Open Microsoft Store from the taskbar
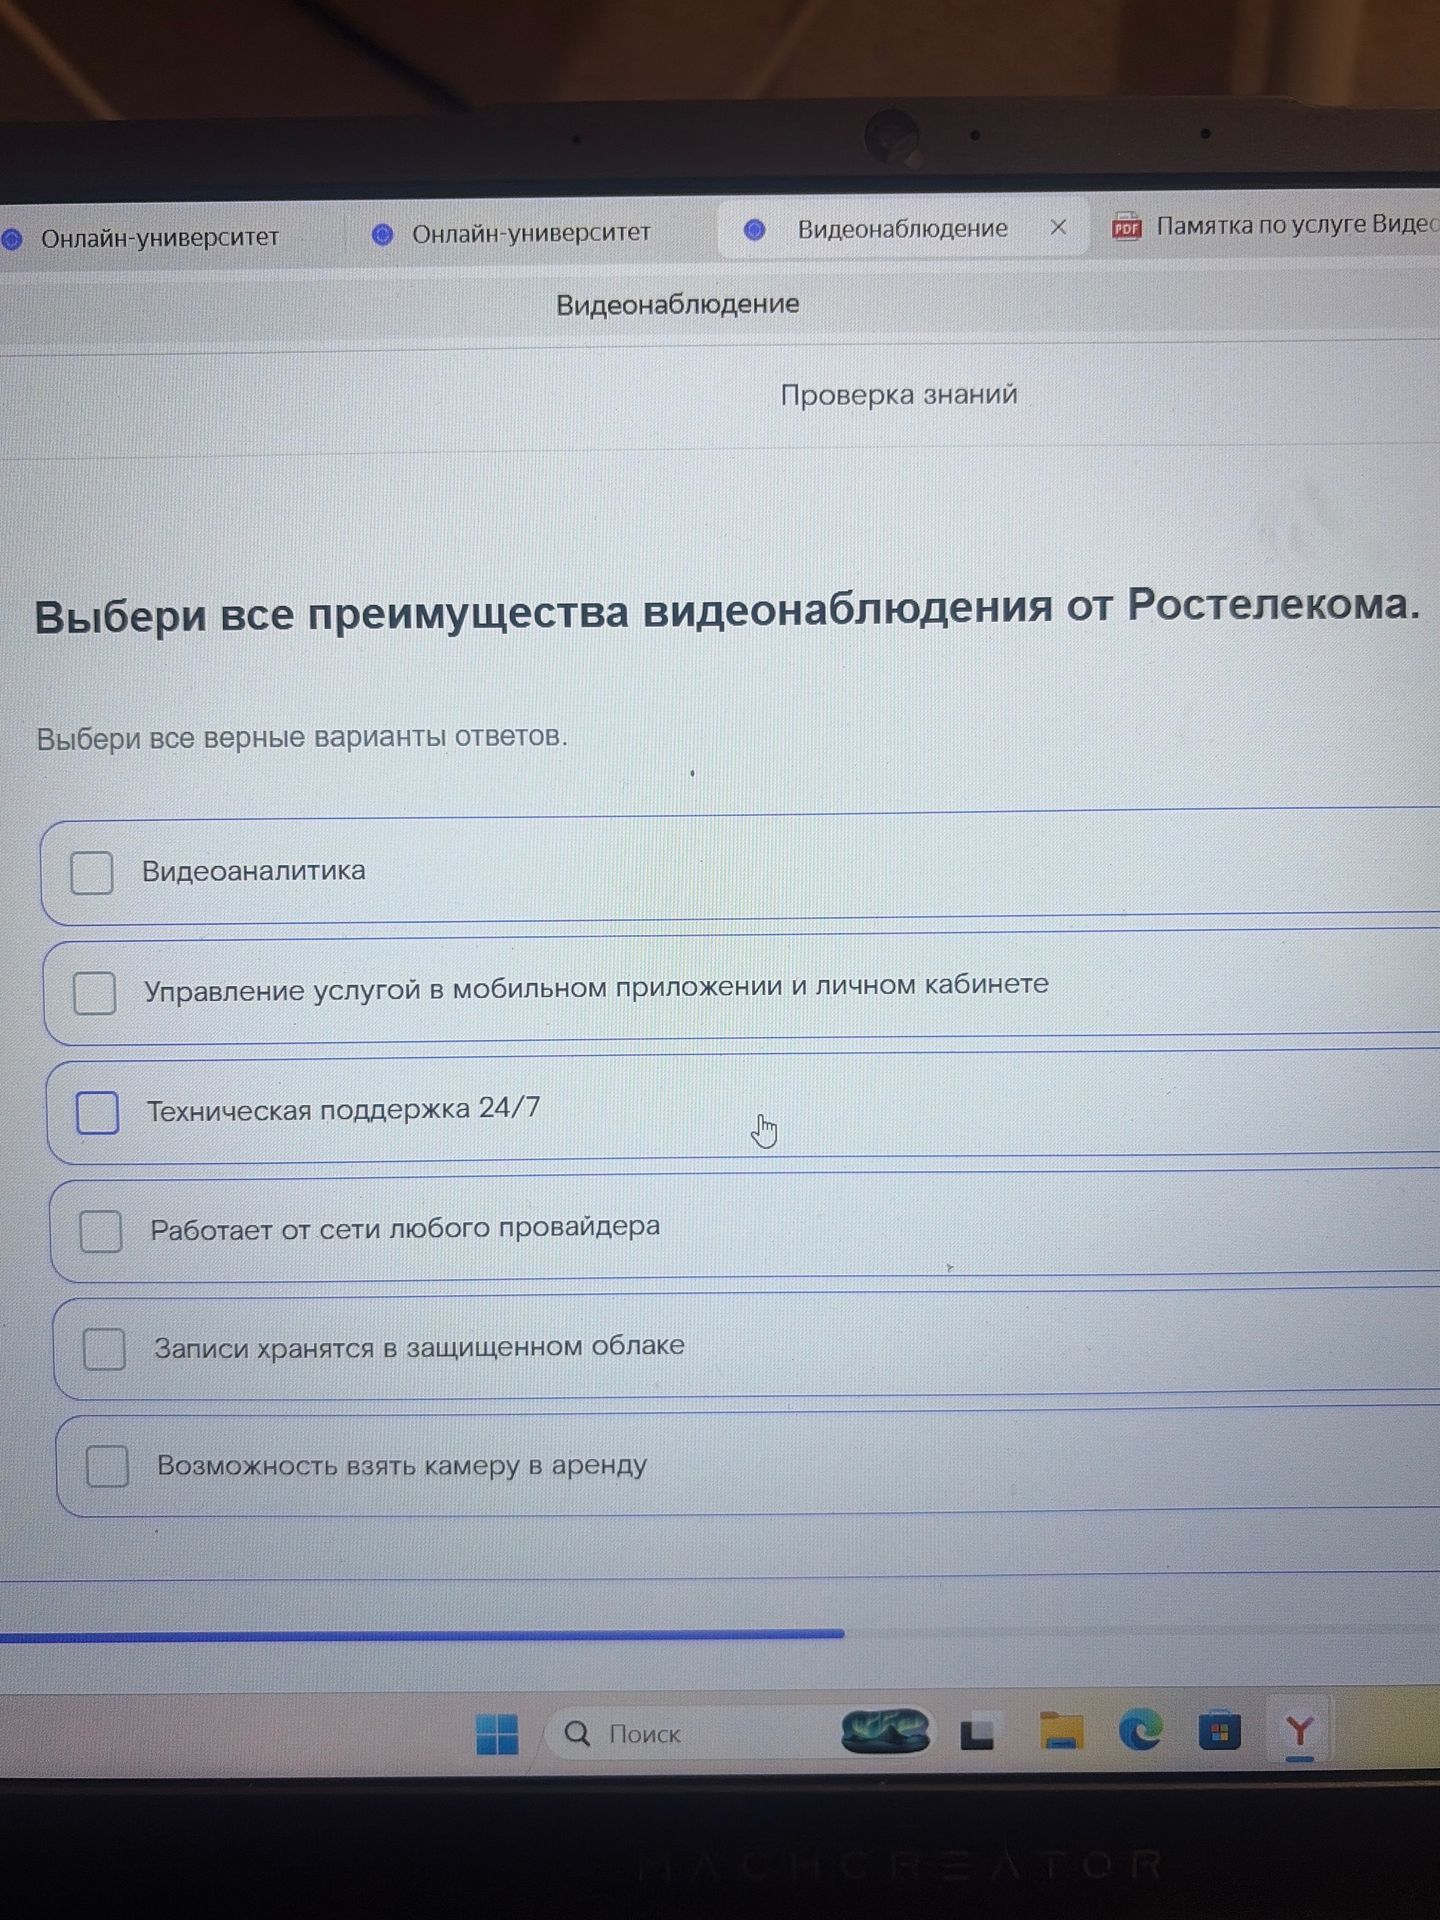 [x=1219, y=1731]
